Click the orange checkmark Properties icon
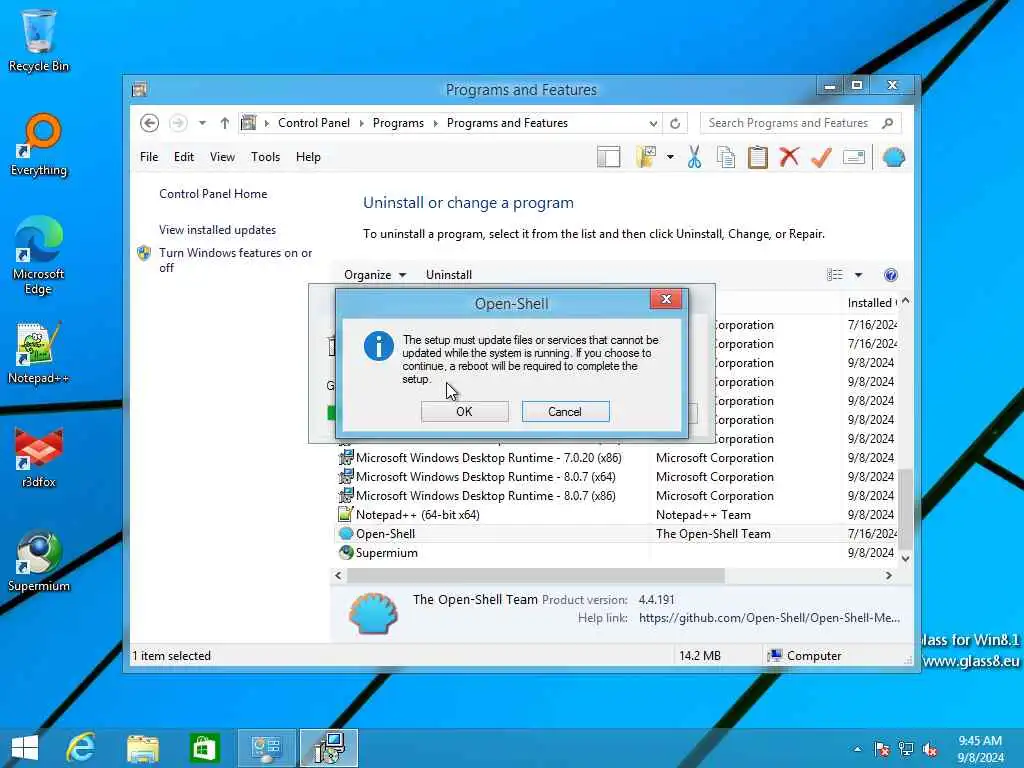This screenshot has width=1024, height=768. pos(822,157)
